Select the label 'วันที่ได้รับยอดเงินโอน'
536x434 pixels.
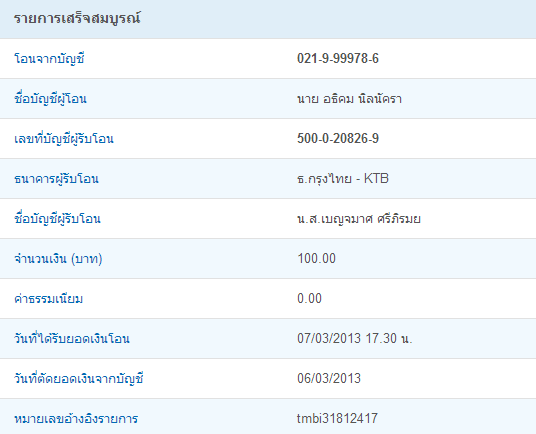tap(72, 339)
